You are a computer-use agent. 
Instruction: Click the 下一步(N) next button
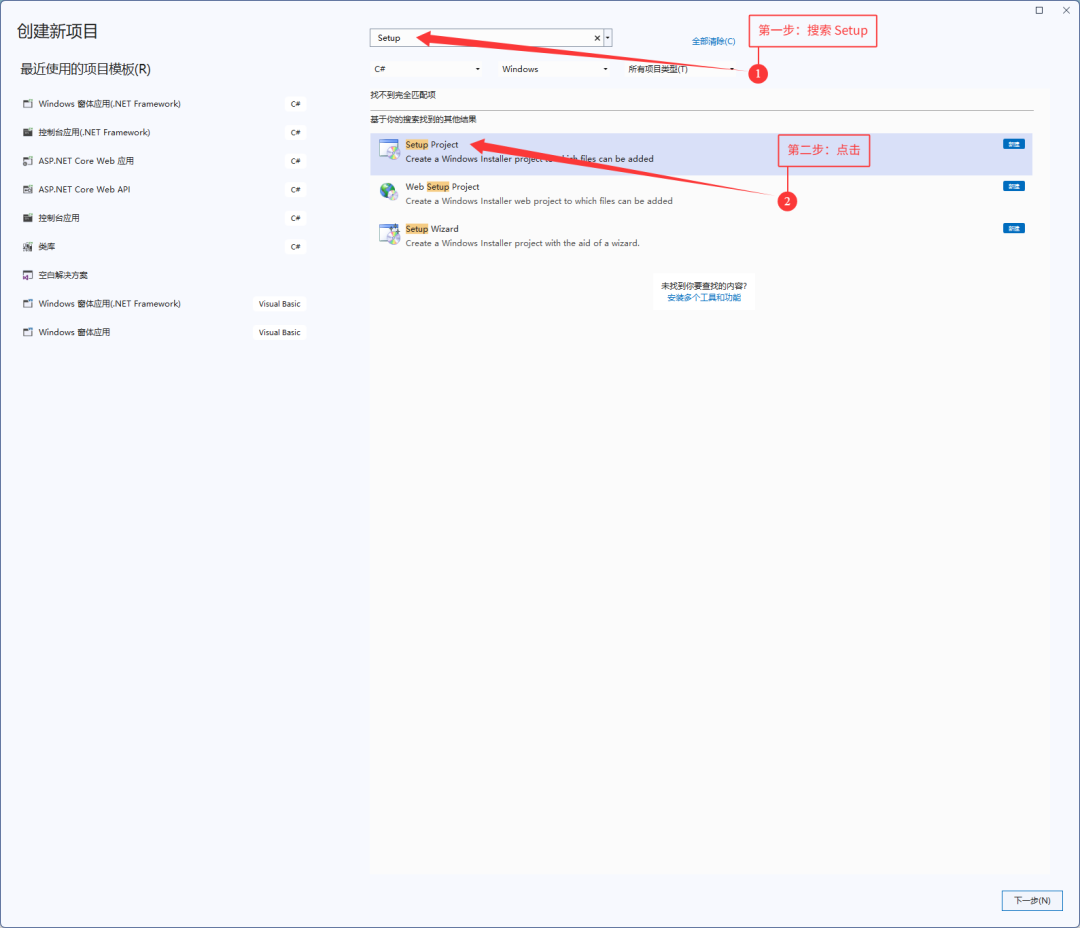click(x=1032, y=900)
